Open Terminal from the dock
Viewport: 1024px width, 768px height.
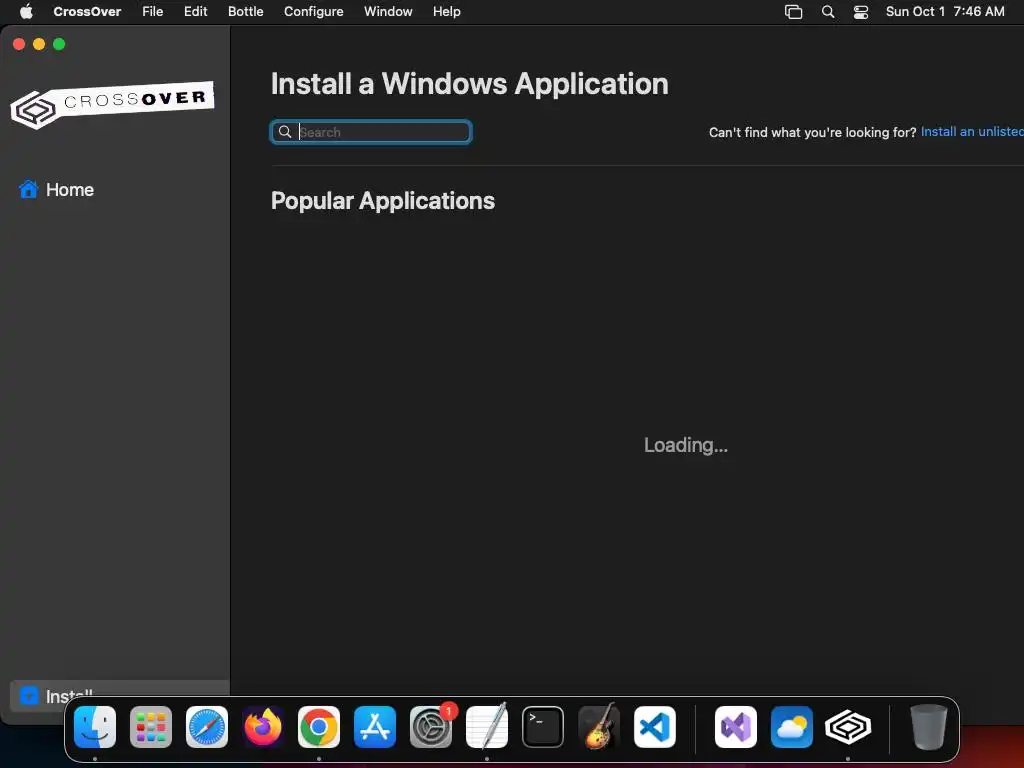[x=543, y=727]
